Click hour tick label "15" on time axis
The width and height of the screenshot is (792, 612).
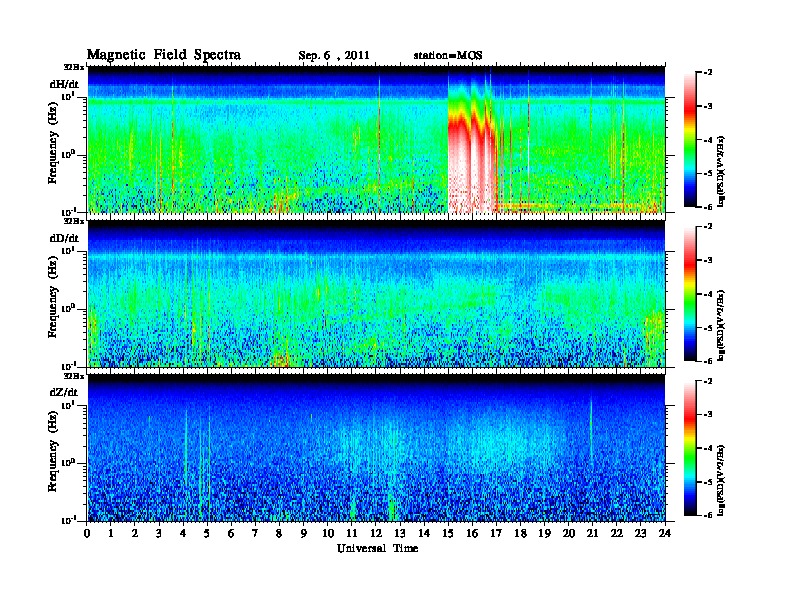[448, 533]
